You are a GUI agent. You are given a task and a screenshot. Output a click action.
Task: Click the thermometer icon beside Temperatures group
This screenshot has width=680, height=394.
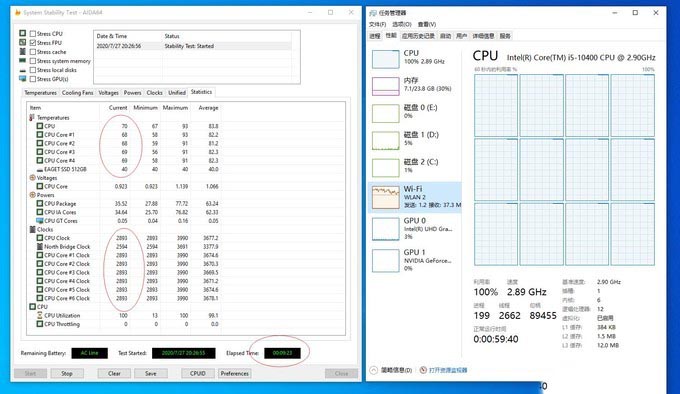point(32,117)
